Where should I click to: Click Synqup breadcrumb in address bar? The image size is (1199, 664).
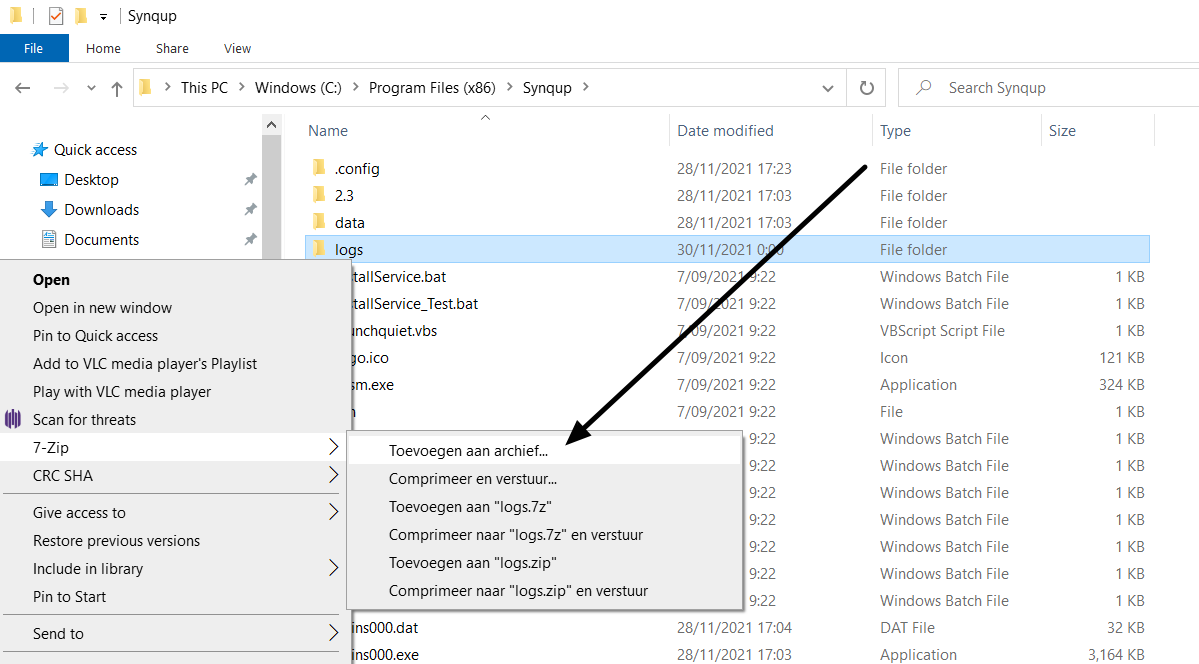click(547, 88)
